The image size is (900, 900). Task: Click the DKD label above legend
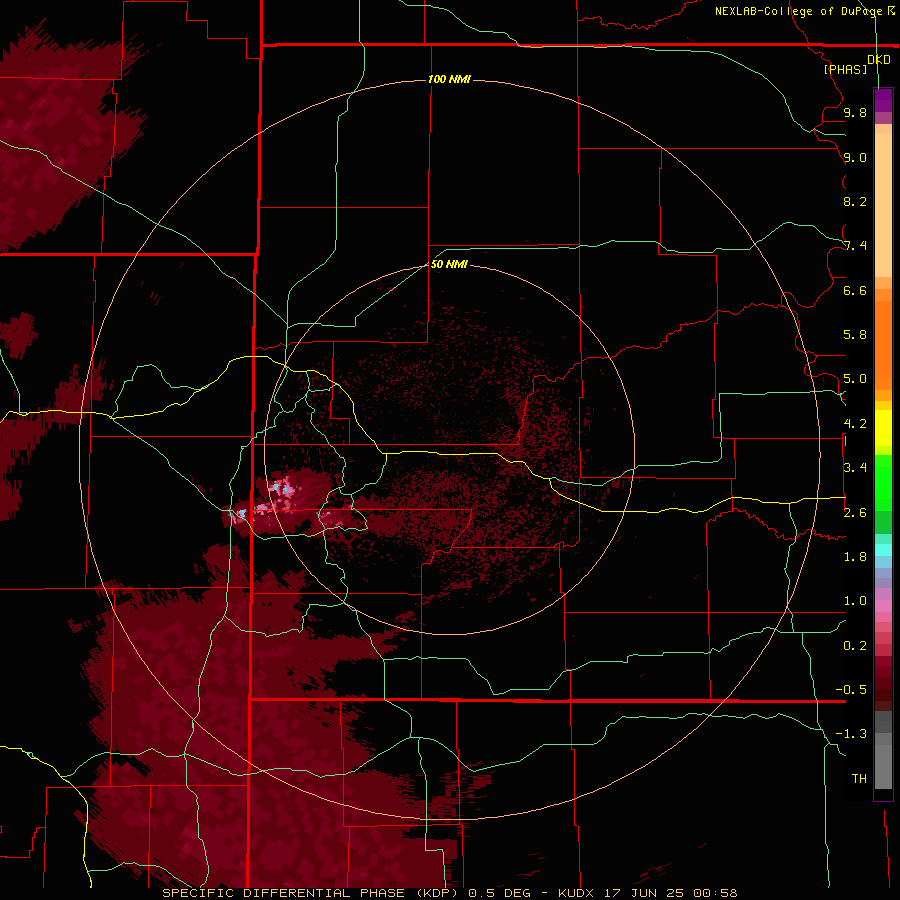(x=878, y=60)
